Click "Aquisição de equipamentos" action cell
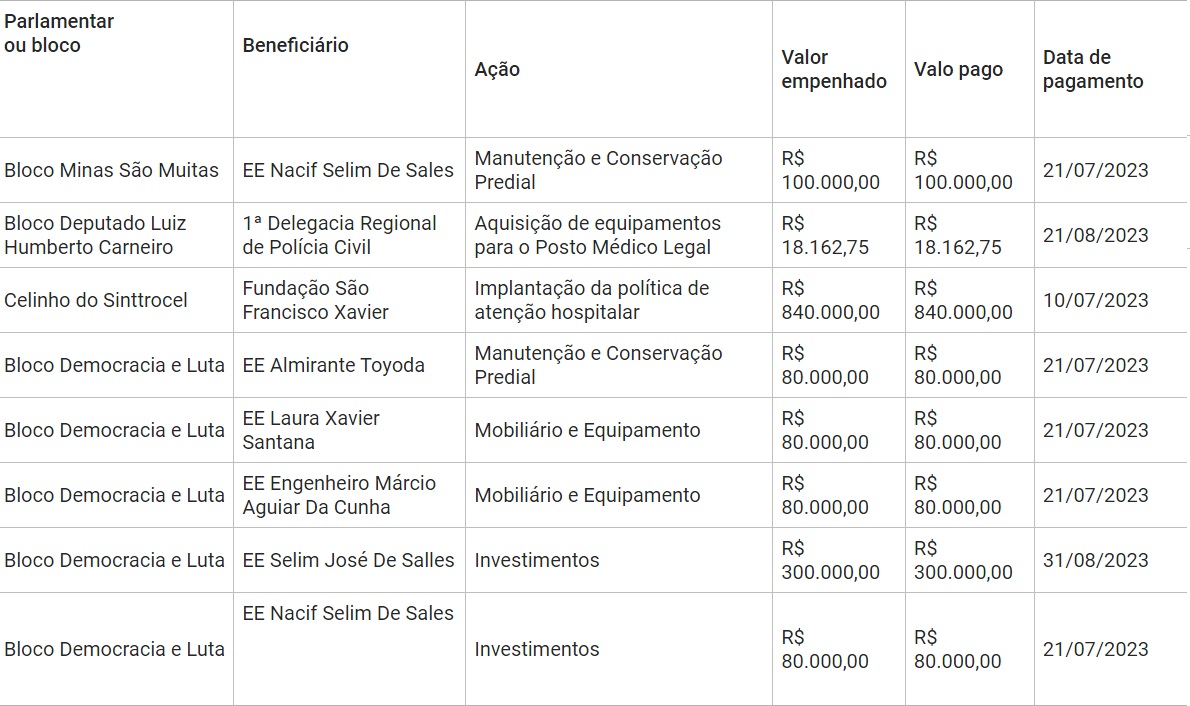 pyautogui.click(x=597, y=235)
